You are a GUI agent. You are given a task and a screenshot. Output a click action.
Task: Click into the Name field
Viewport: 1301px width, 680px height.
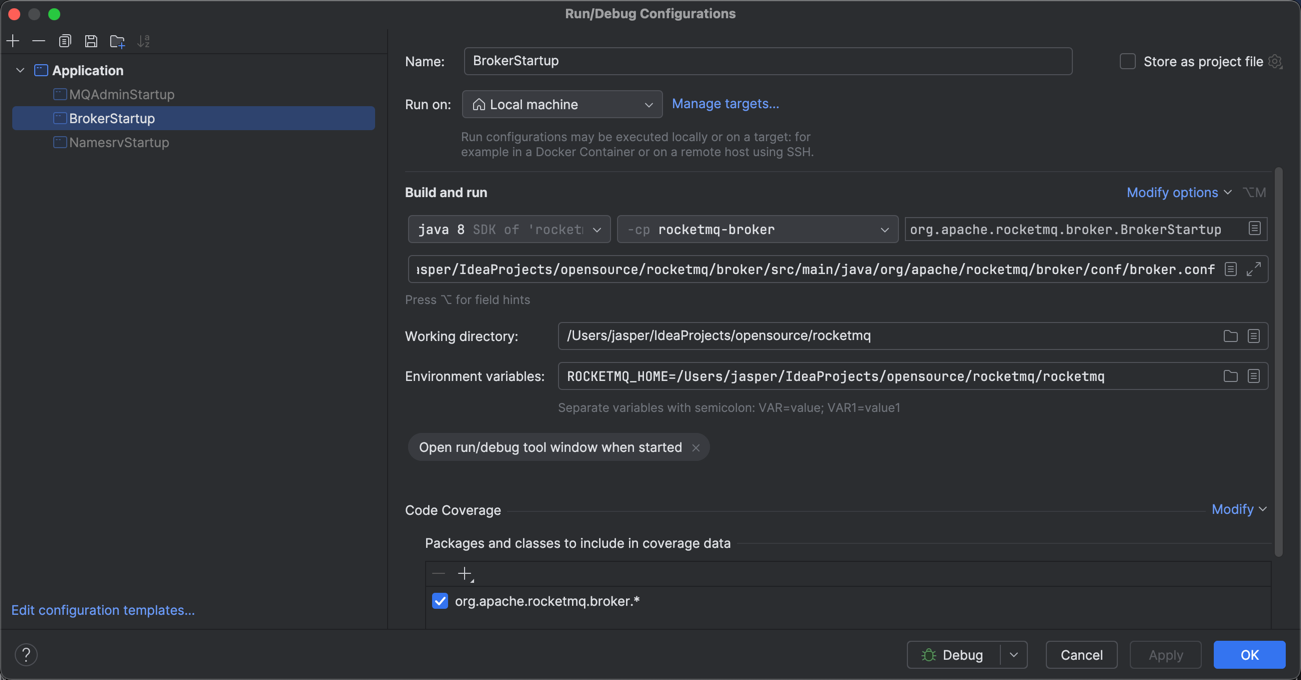768,61
